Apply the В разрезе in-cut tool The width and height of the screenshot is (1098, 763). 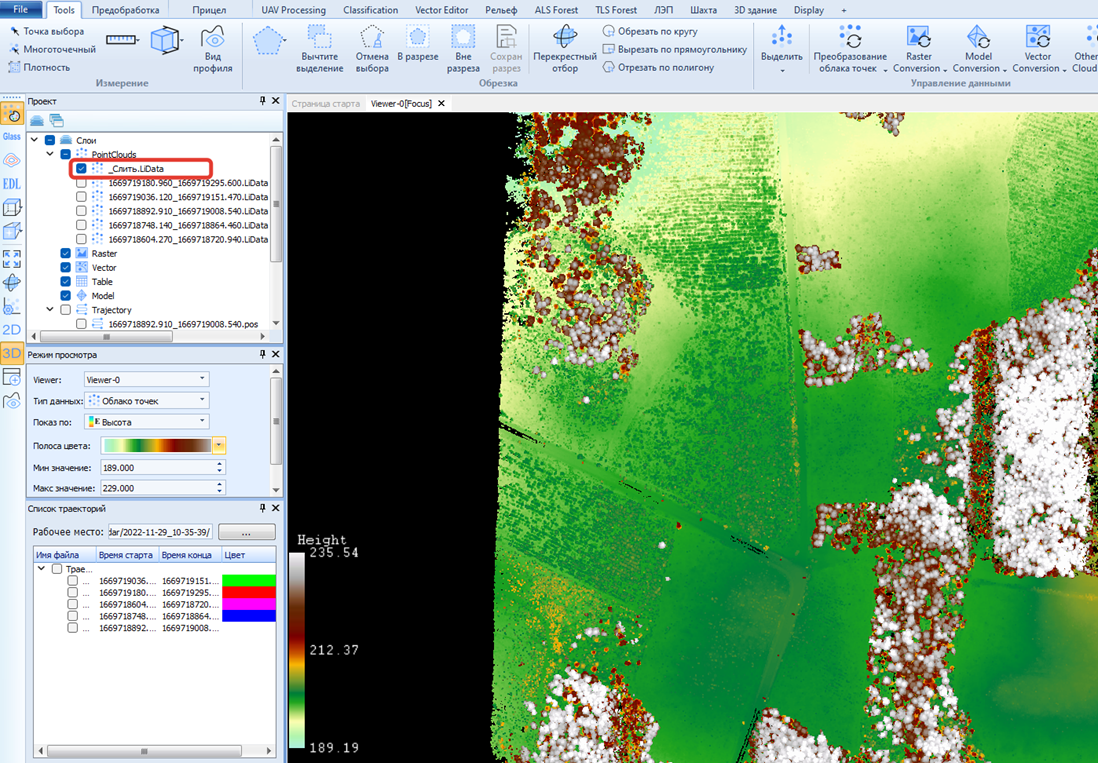click(417, 43)
